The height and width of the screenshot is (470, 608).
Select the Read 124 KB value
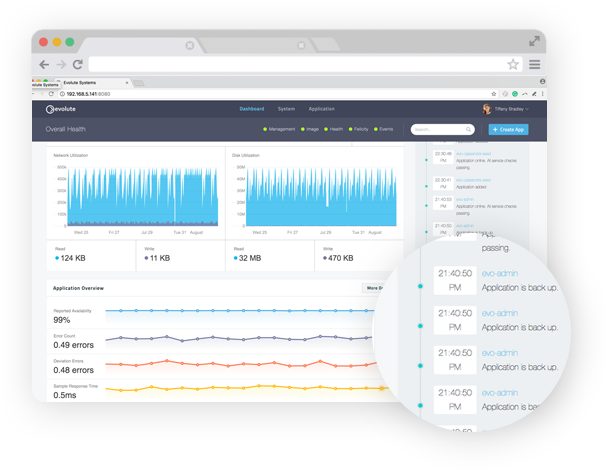tap(73, 258)
